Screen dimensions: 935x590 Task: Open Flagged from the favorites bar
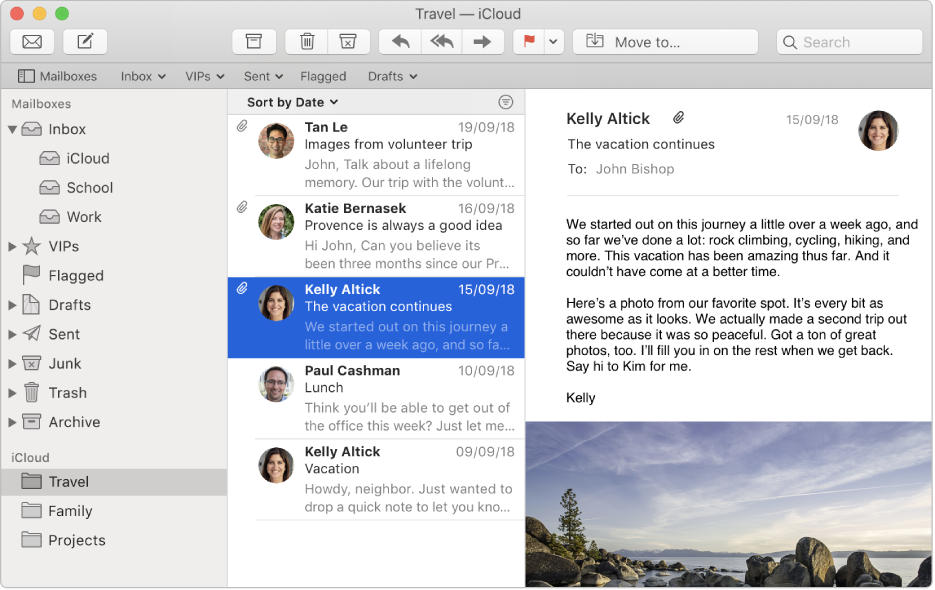tap(323, 76)
